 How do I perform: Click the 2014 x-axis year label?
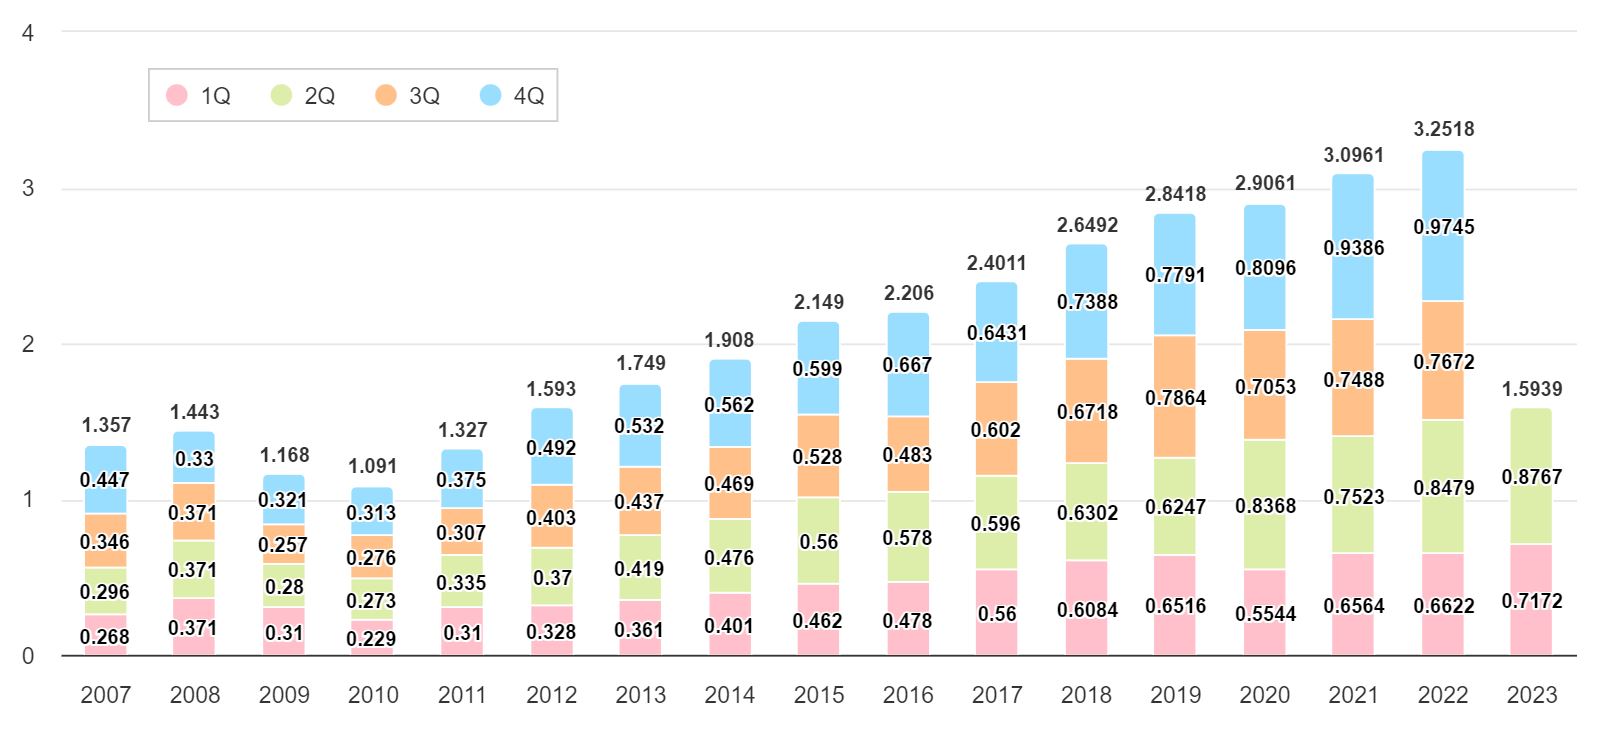click(x=729, y=695)
